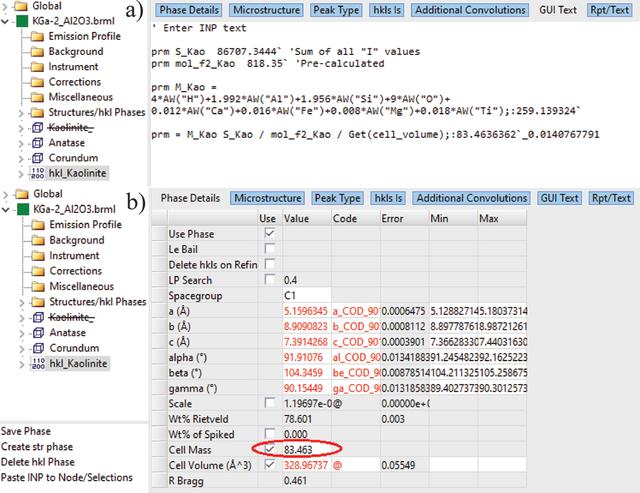
Task: Click the 'prm S_Kao 86707.3444' line
Action: [286, 52]
